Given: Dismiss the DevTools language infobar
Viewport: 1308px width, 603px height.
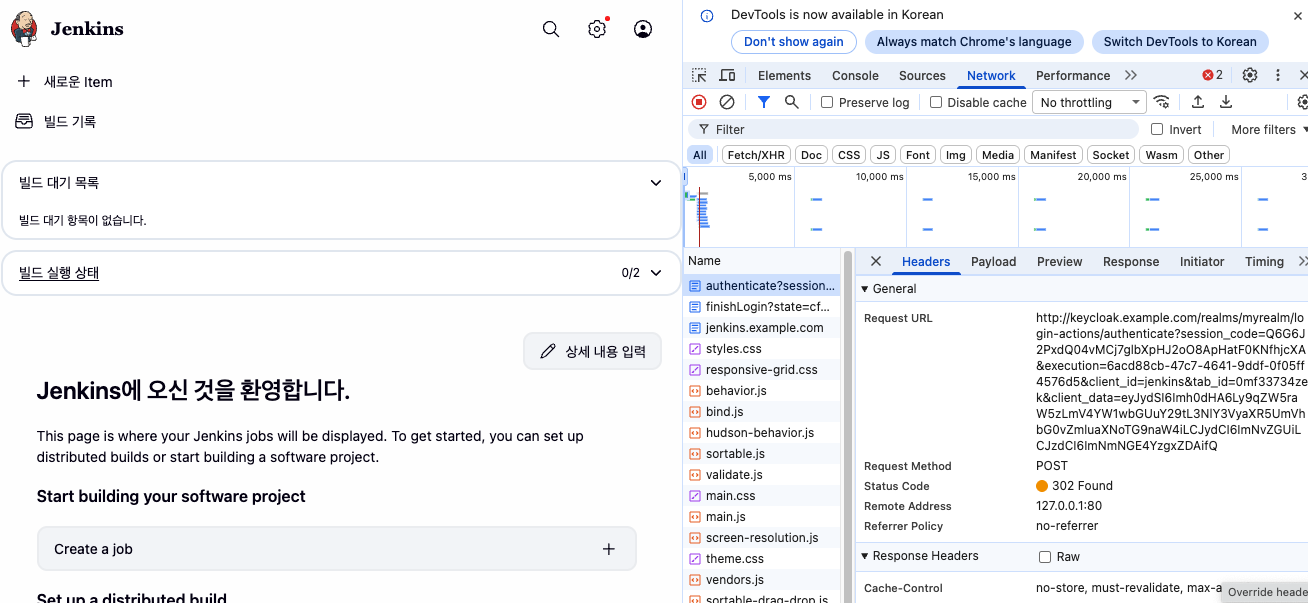Looking at the screenshot, I should click(x=1297, y=15).
